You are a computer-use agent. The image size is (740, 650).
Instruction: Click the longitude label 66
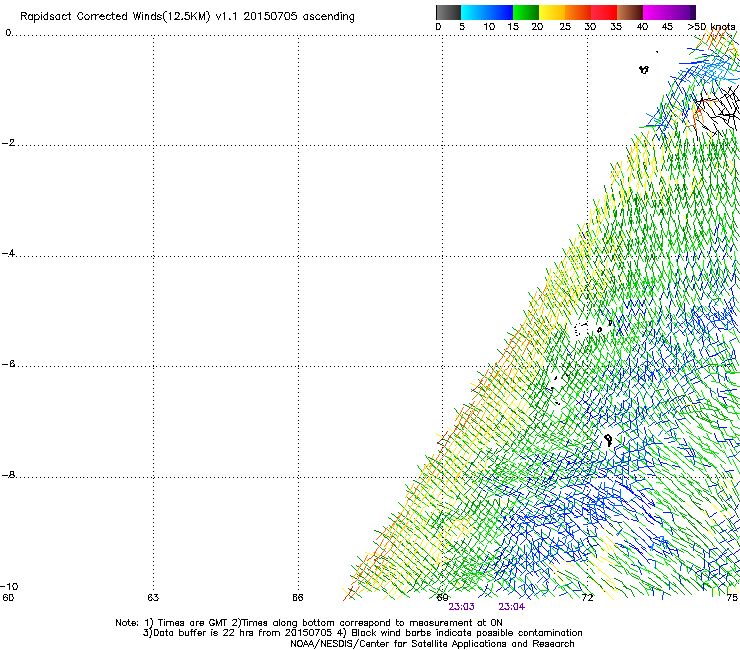pyautogui.click(x=297, y=598)
